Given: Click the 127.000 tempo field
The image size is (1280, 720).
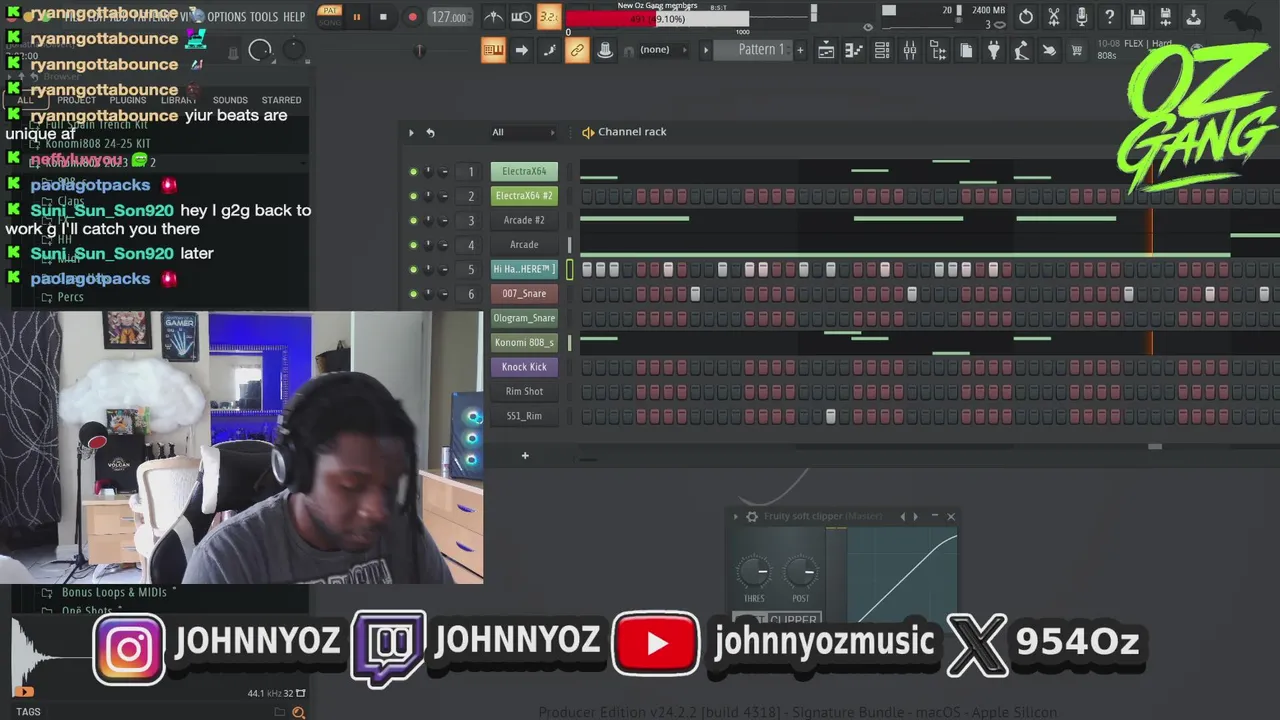Looking at the screenshot, I should click(x=449, y=17).
